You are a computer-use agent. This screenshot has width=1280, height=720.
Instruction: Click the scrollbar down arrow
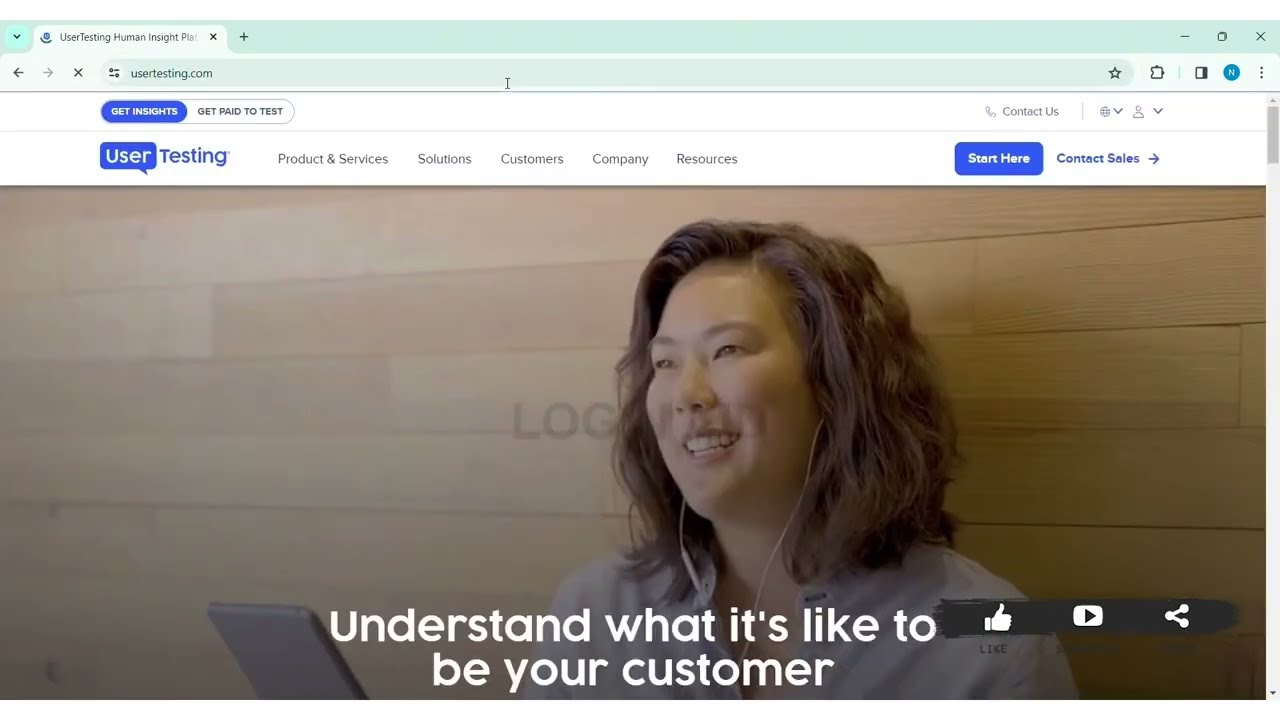pos(1273,692)
